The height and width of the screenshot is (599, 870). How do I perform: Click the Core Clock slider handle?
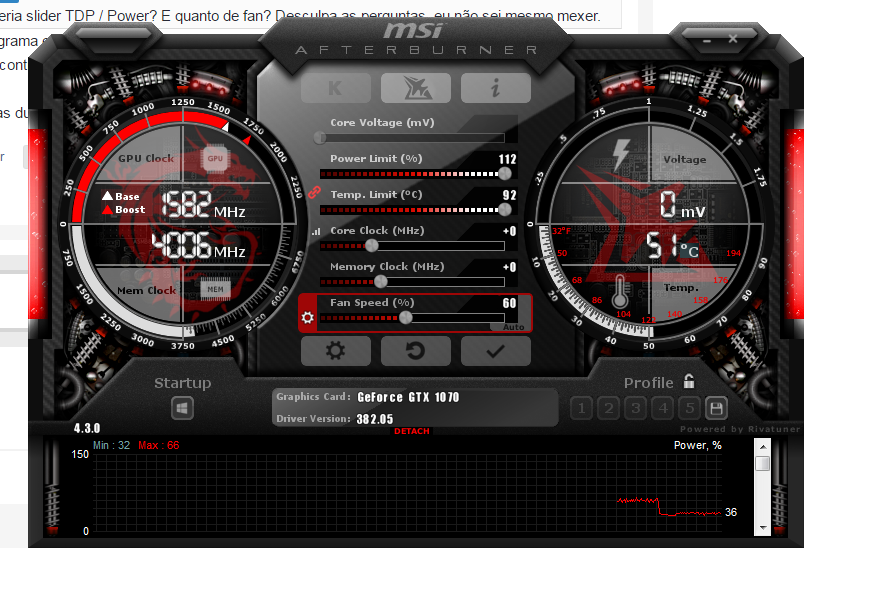[372, 246]
